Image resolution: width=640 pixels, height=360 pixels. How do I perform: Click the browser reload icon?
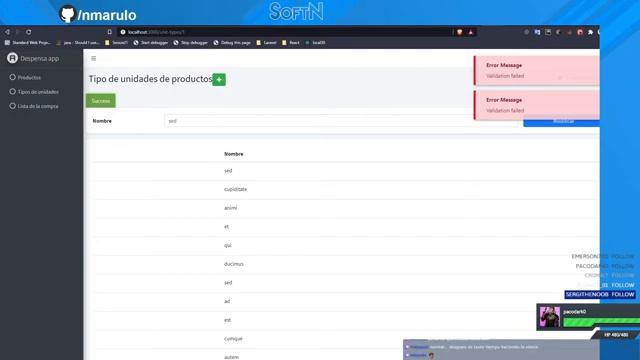(29, 32)
